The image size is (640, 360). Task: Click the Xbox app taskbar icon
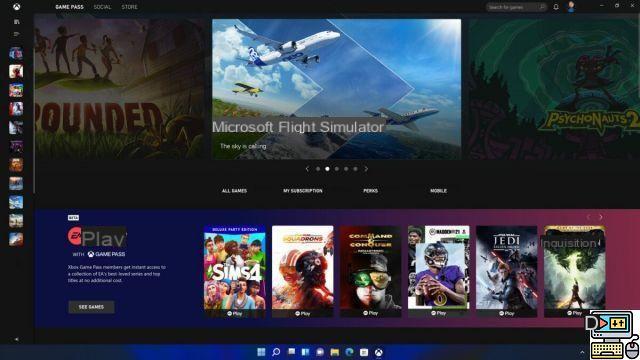[379, 352]
